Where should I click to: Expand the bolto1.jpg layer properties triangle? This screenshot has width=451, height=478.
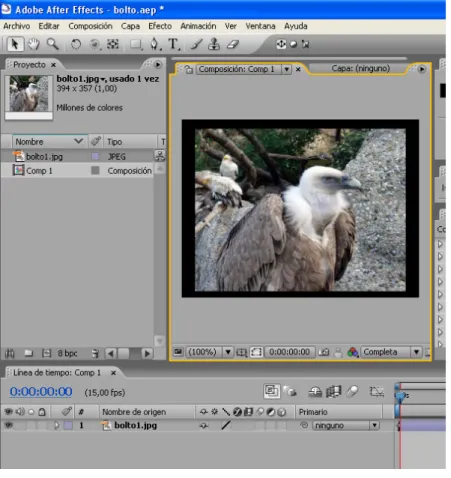pyautogui.click(x=56, y=425)
